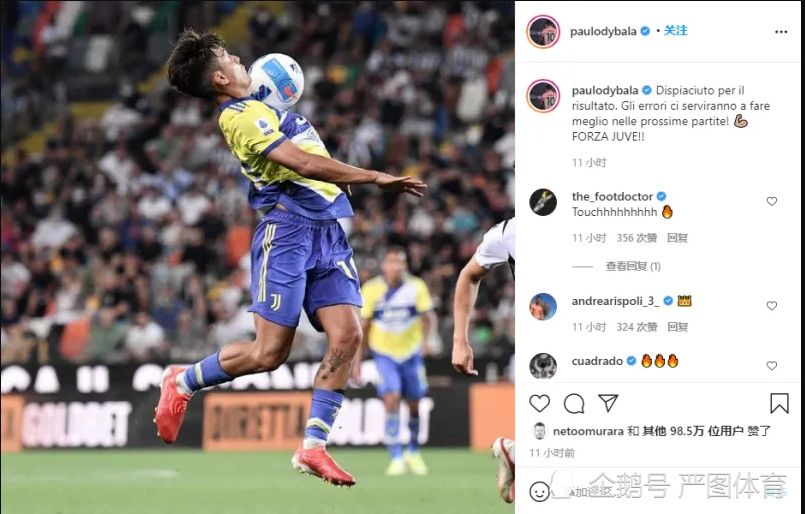Like the post with the heart icon

540,404
